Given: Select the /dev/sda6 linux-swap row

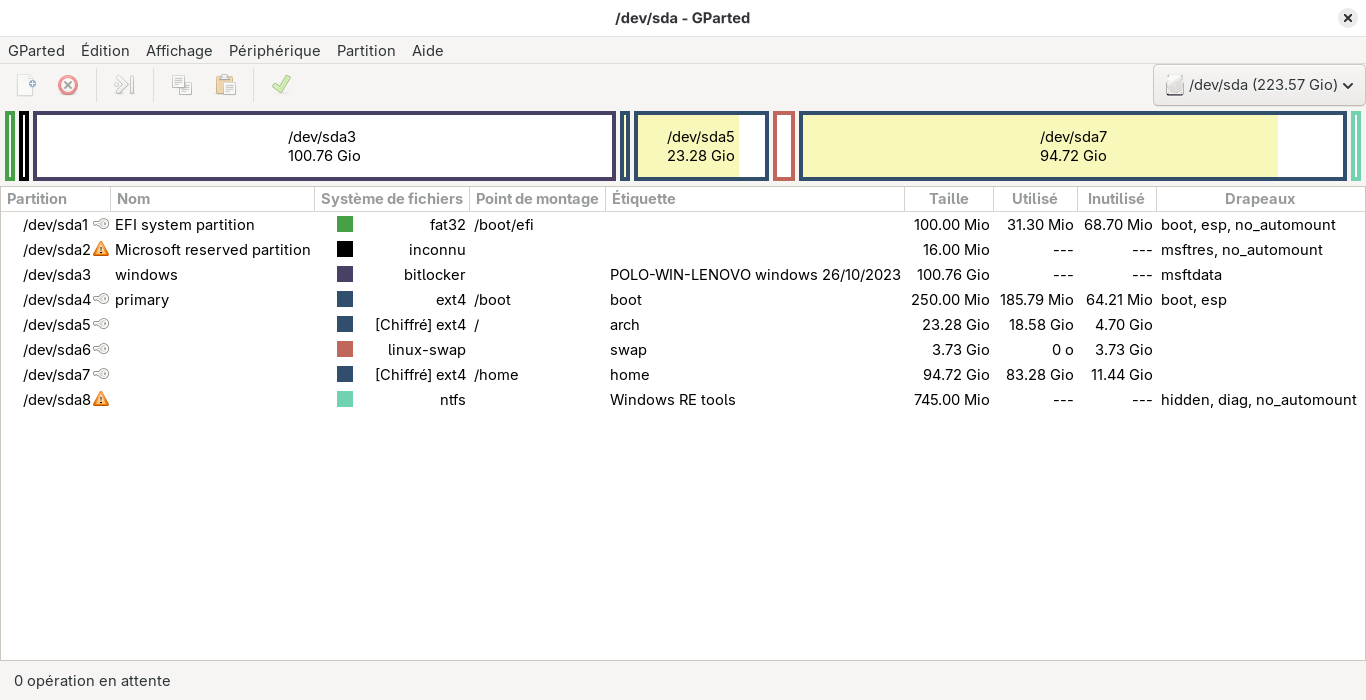Looking at the screenshot, I should 400,350.
